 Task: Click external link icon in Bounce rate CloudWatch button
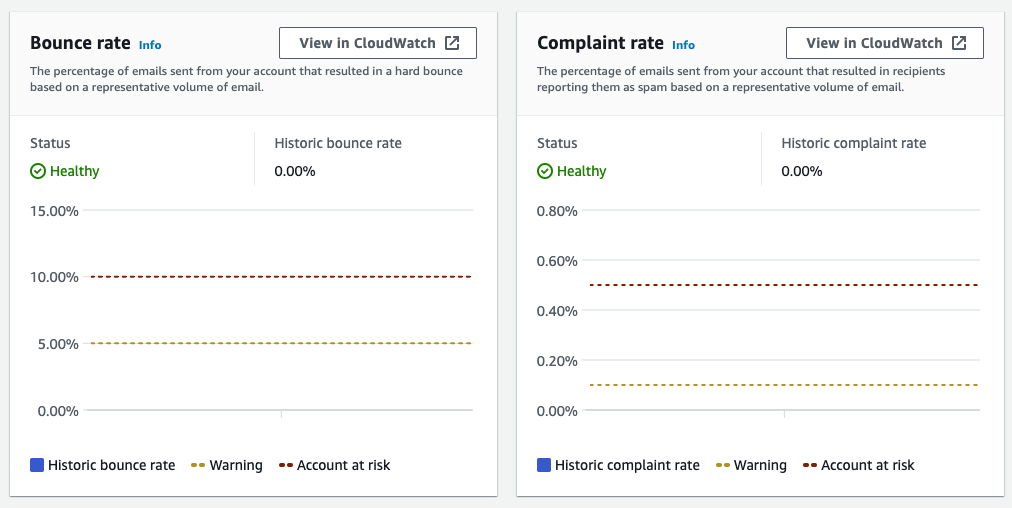(x=452, y=43)
